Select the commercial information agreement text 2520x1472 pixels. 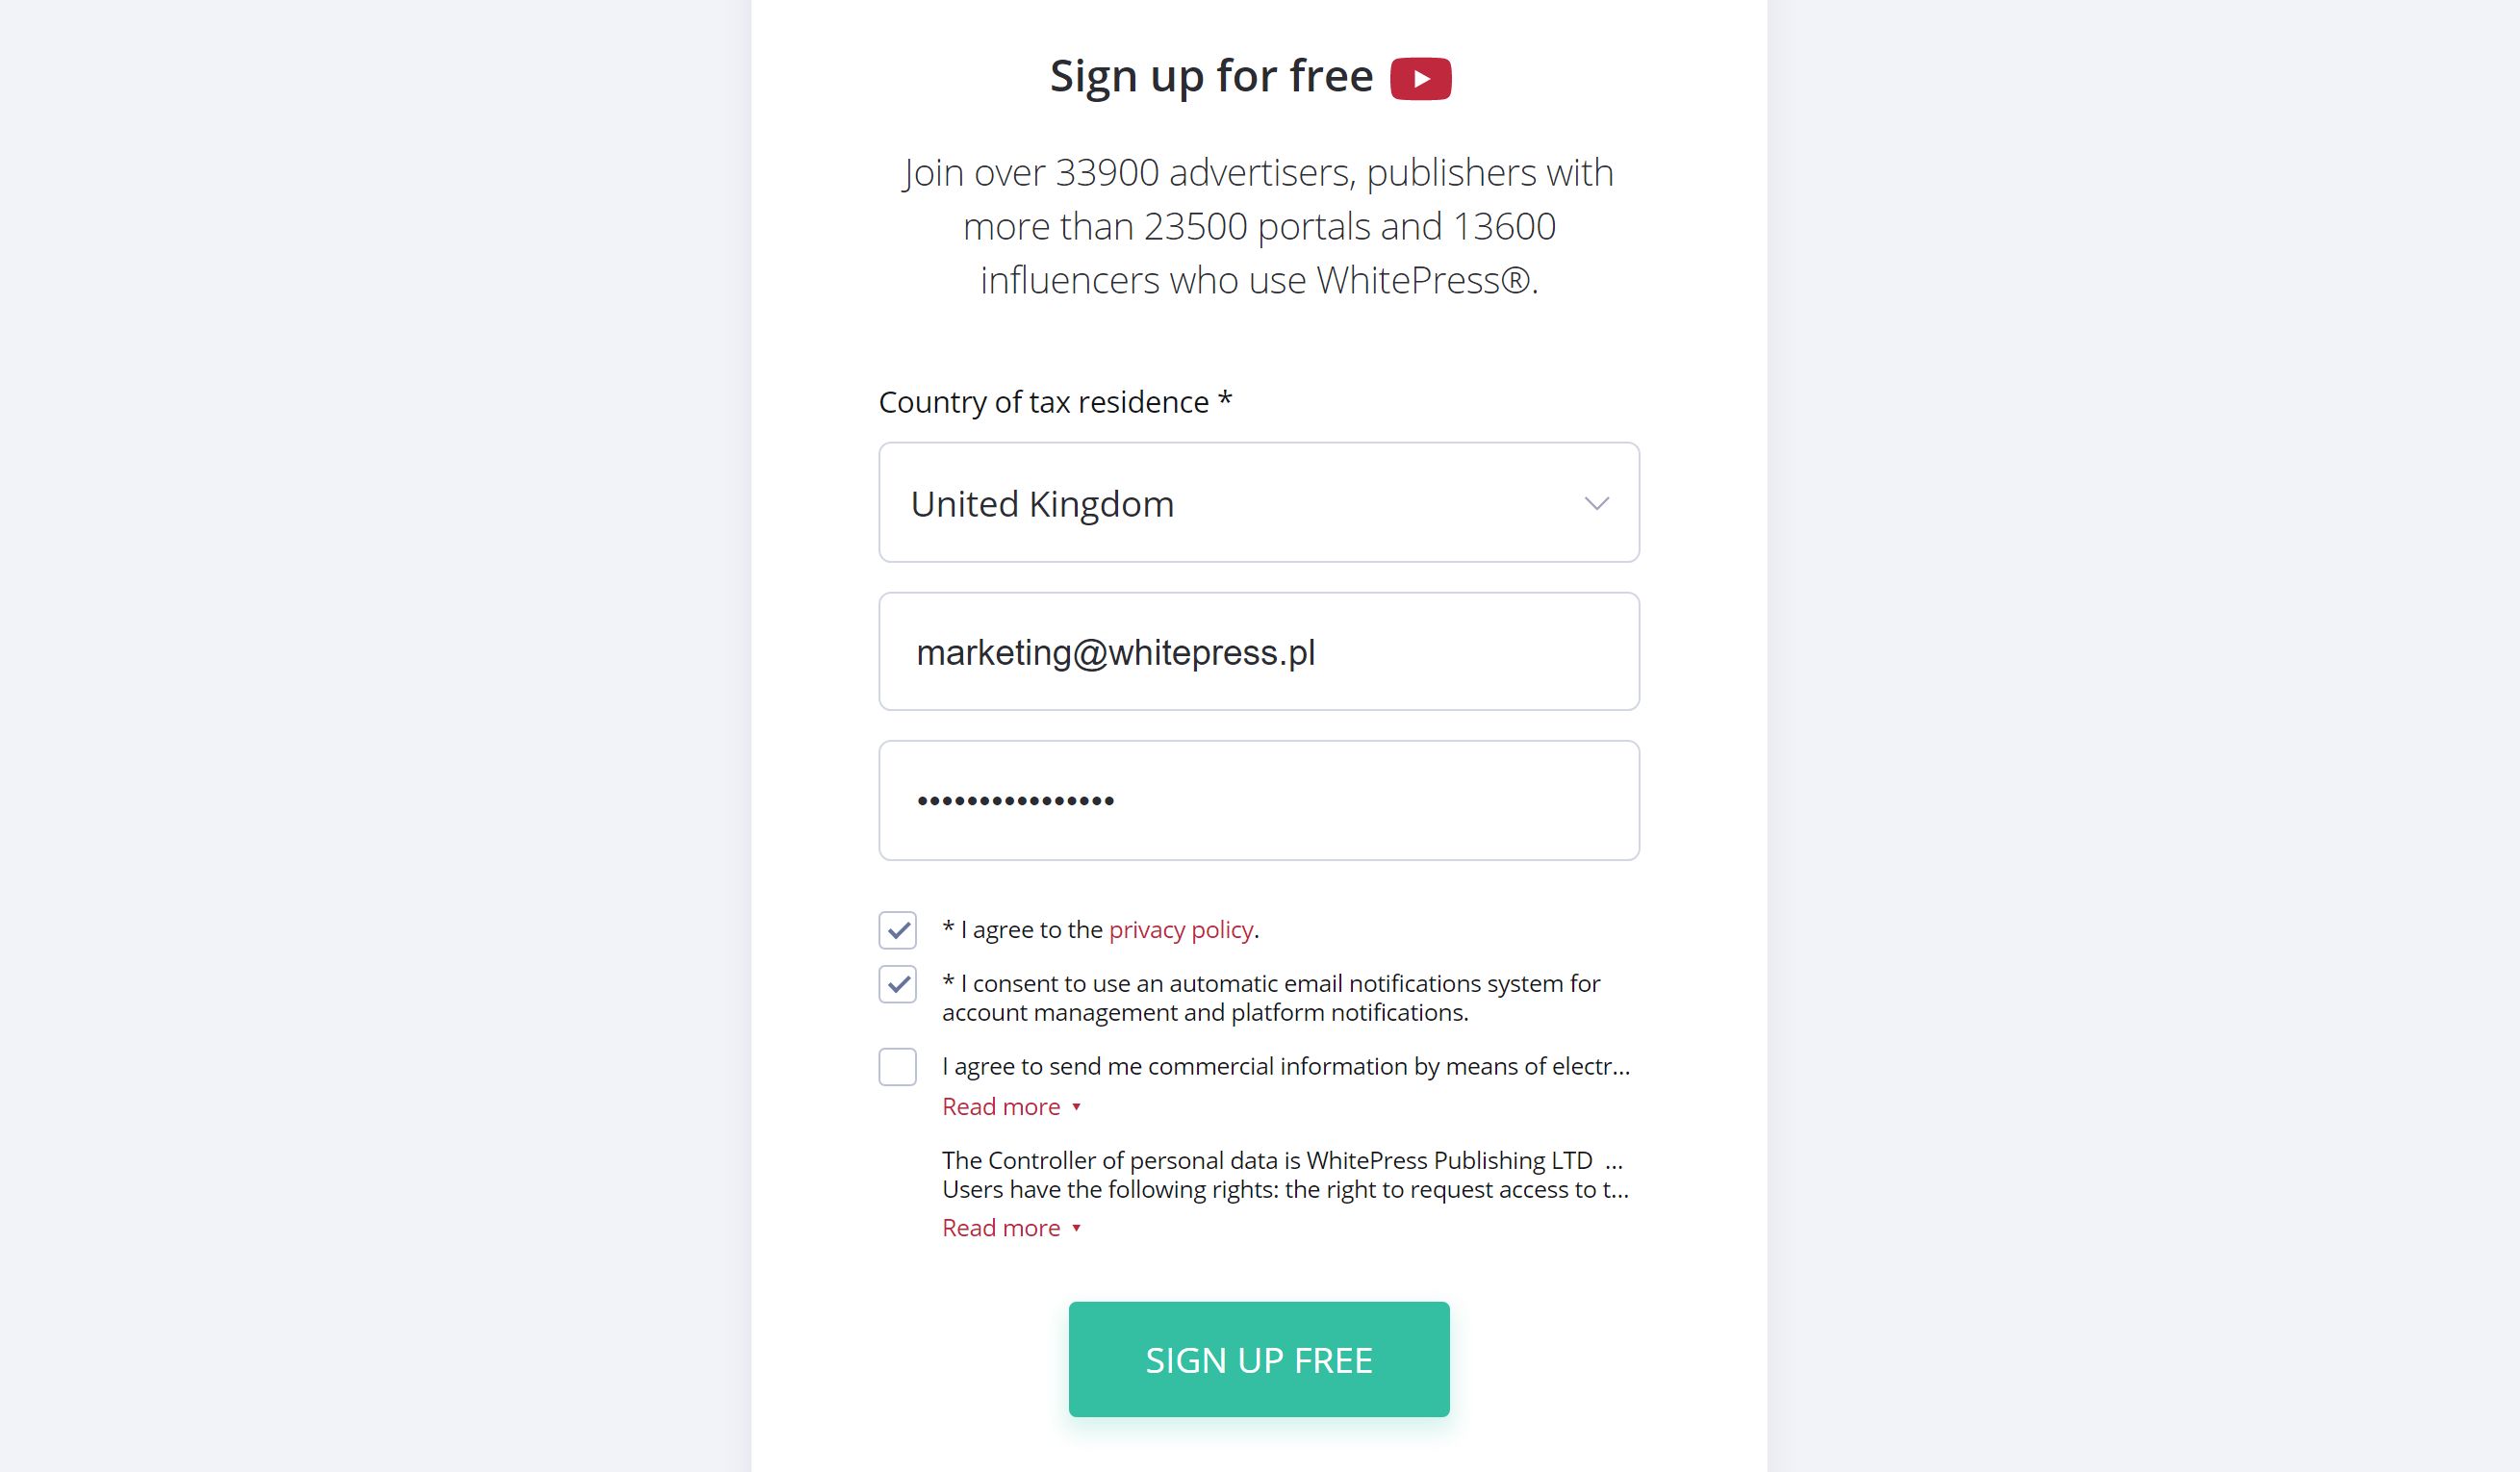click(x=1285, y=1067)
